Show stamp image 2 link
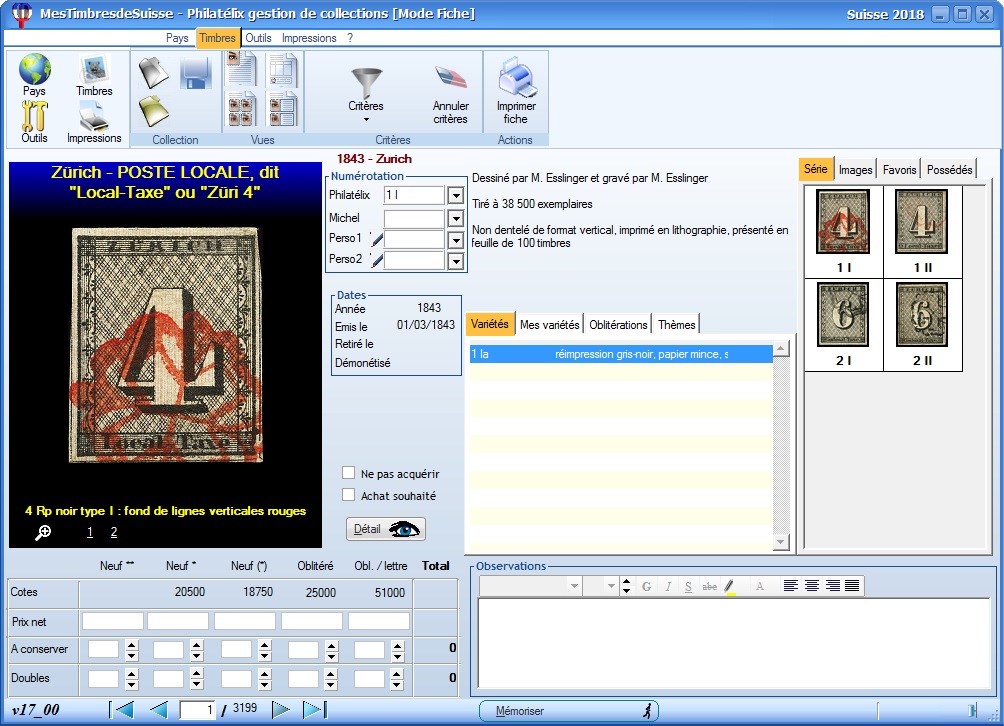The height and width of the screenshot is (726, 1004). click(x=114, y=532)
